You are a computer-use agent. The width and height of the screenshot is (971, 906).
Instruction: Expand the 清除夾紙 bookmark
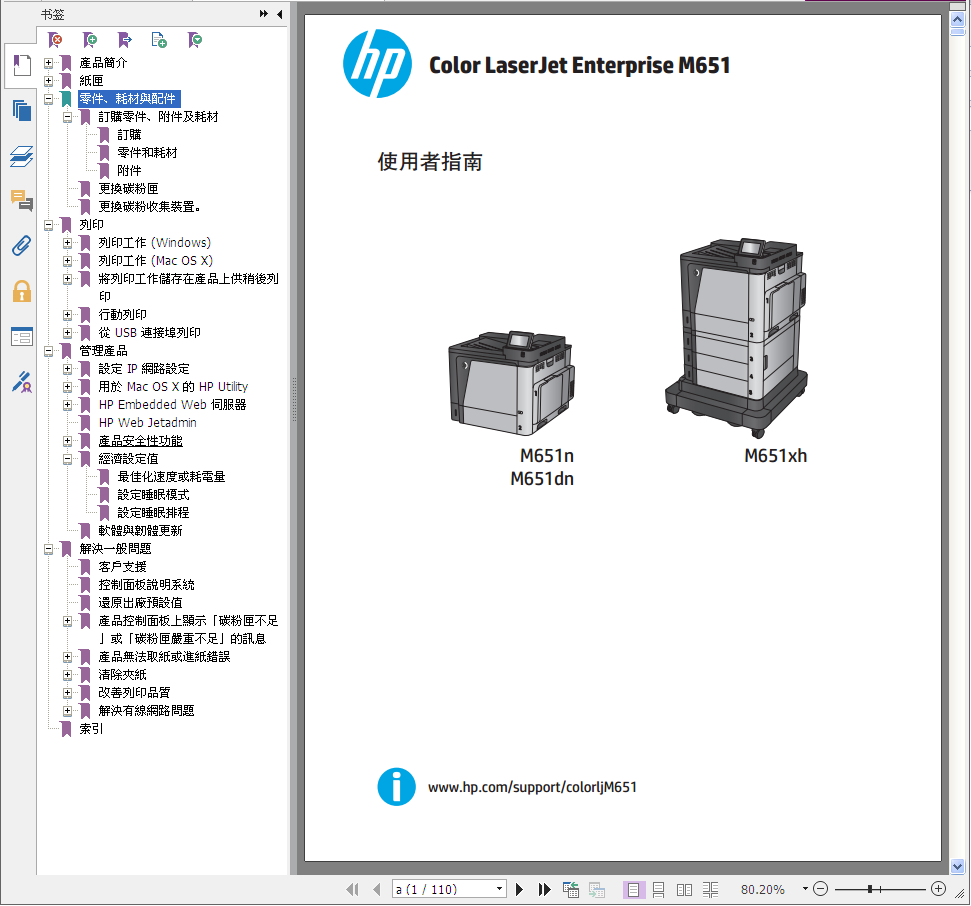tap(67, 674)
